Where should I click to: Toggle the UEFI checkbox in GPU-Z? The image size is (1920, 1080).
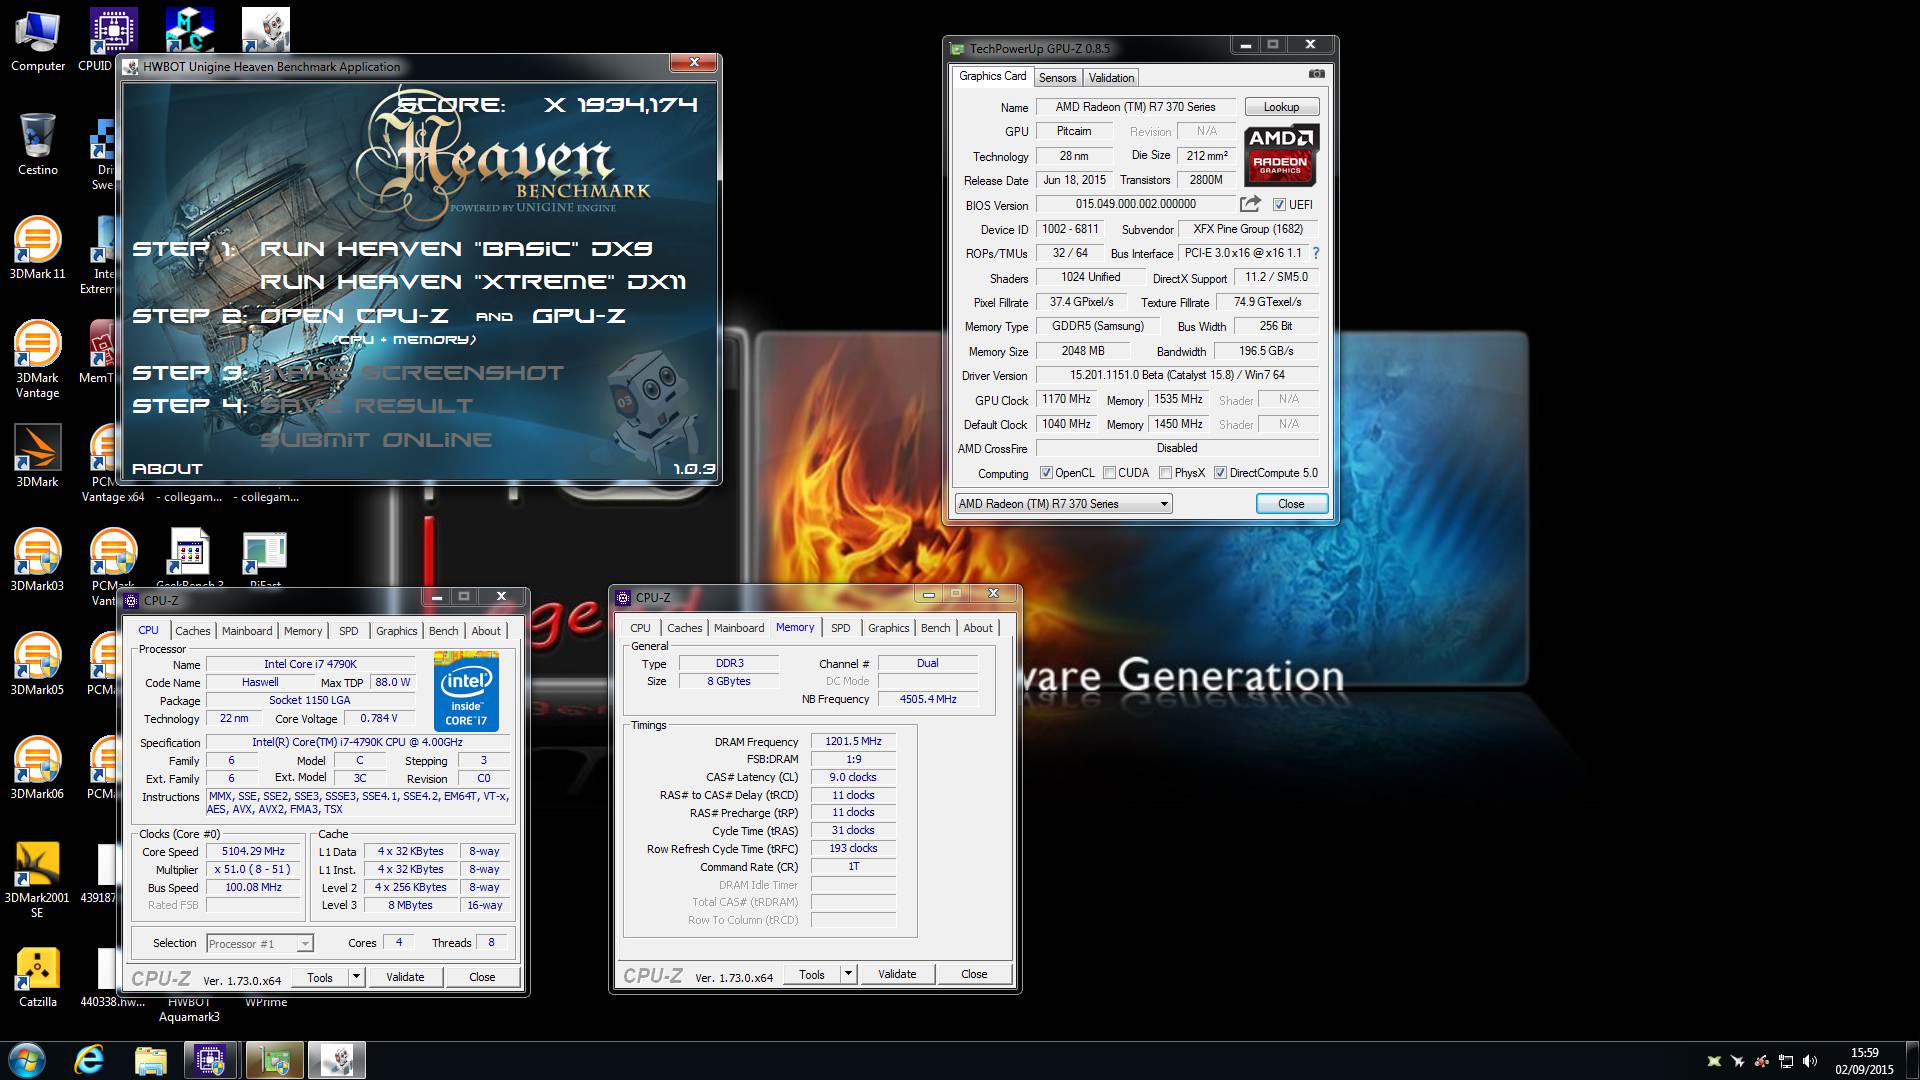tap(1279, 204)
